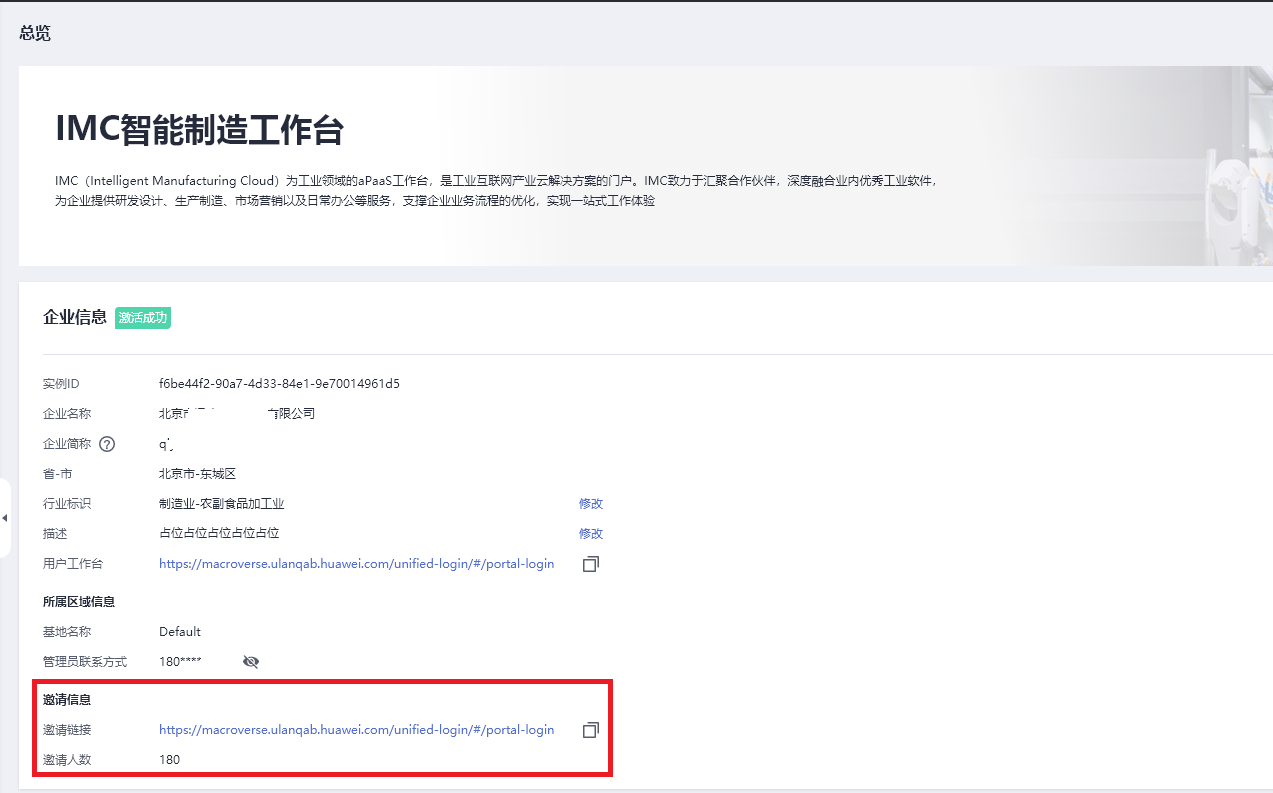Viewport: 1273px width, 793px height.
Task: Click 修改 next to 行业标识
Action: pyautogui.click(x=591, y=504)
